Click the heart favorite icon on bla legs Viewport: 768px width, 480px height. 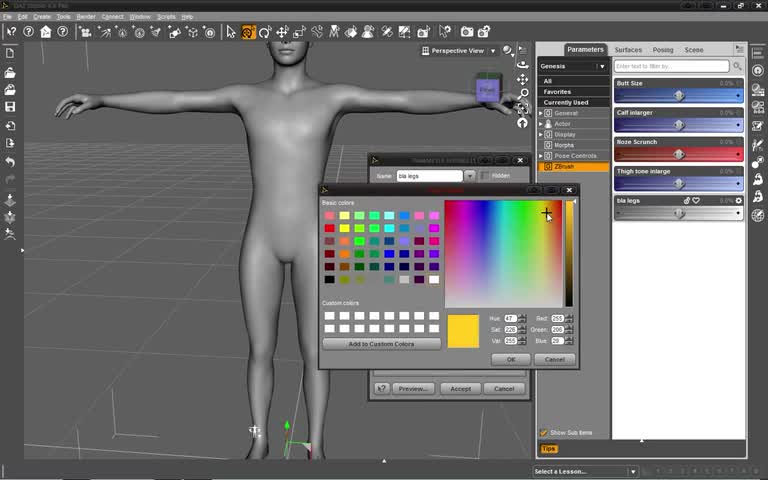(696, 200)
